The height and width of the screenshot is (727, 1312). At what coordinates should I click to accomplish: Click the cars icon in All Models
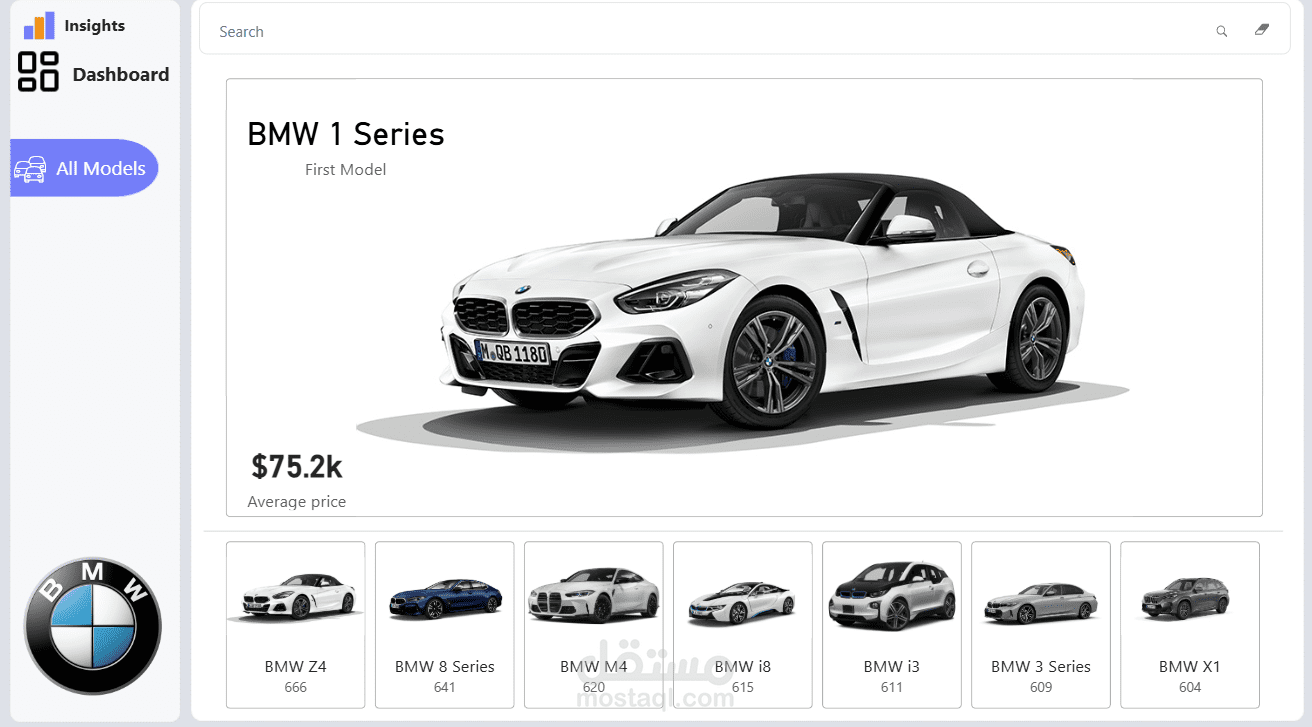click(x=30, y=169)
